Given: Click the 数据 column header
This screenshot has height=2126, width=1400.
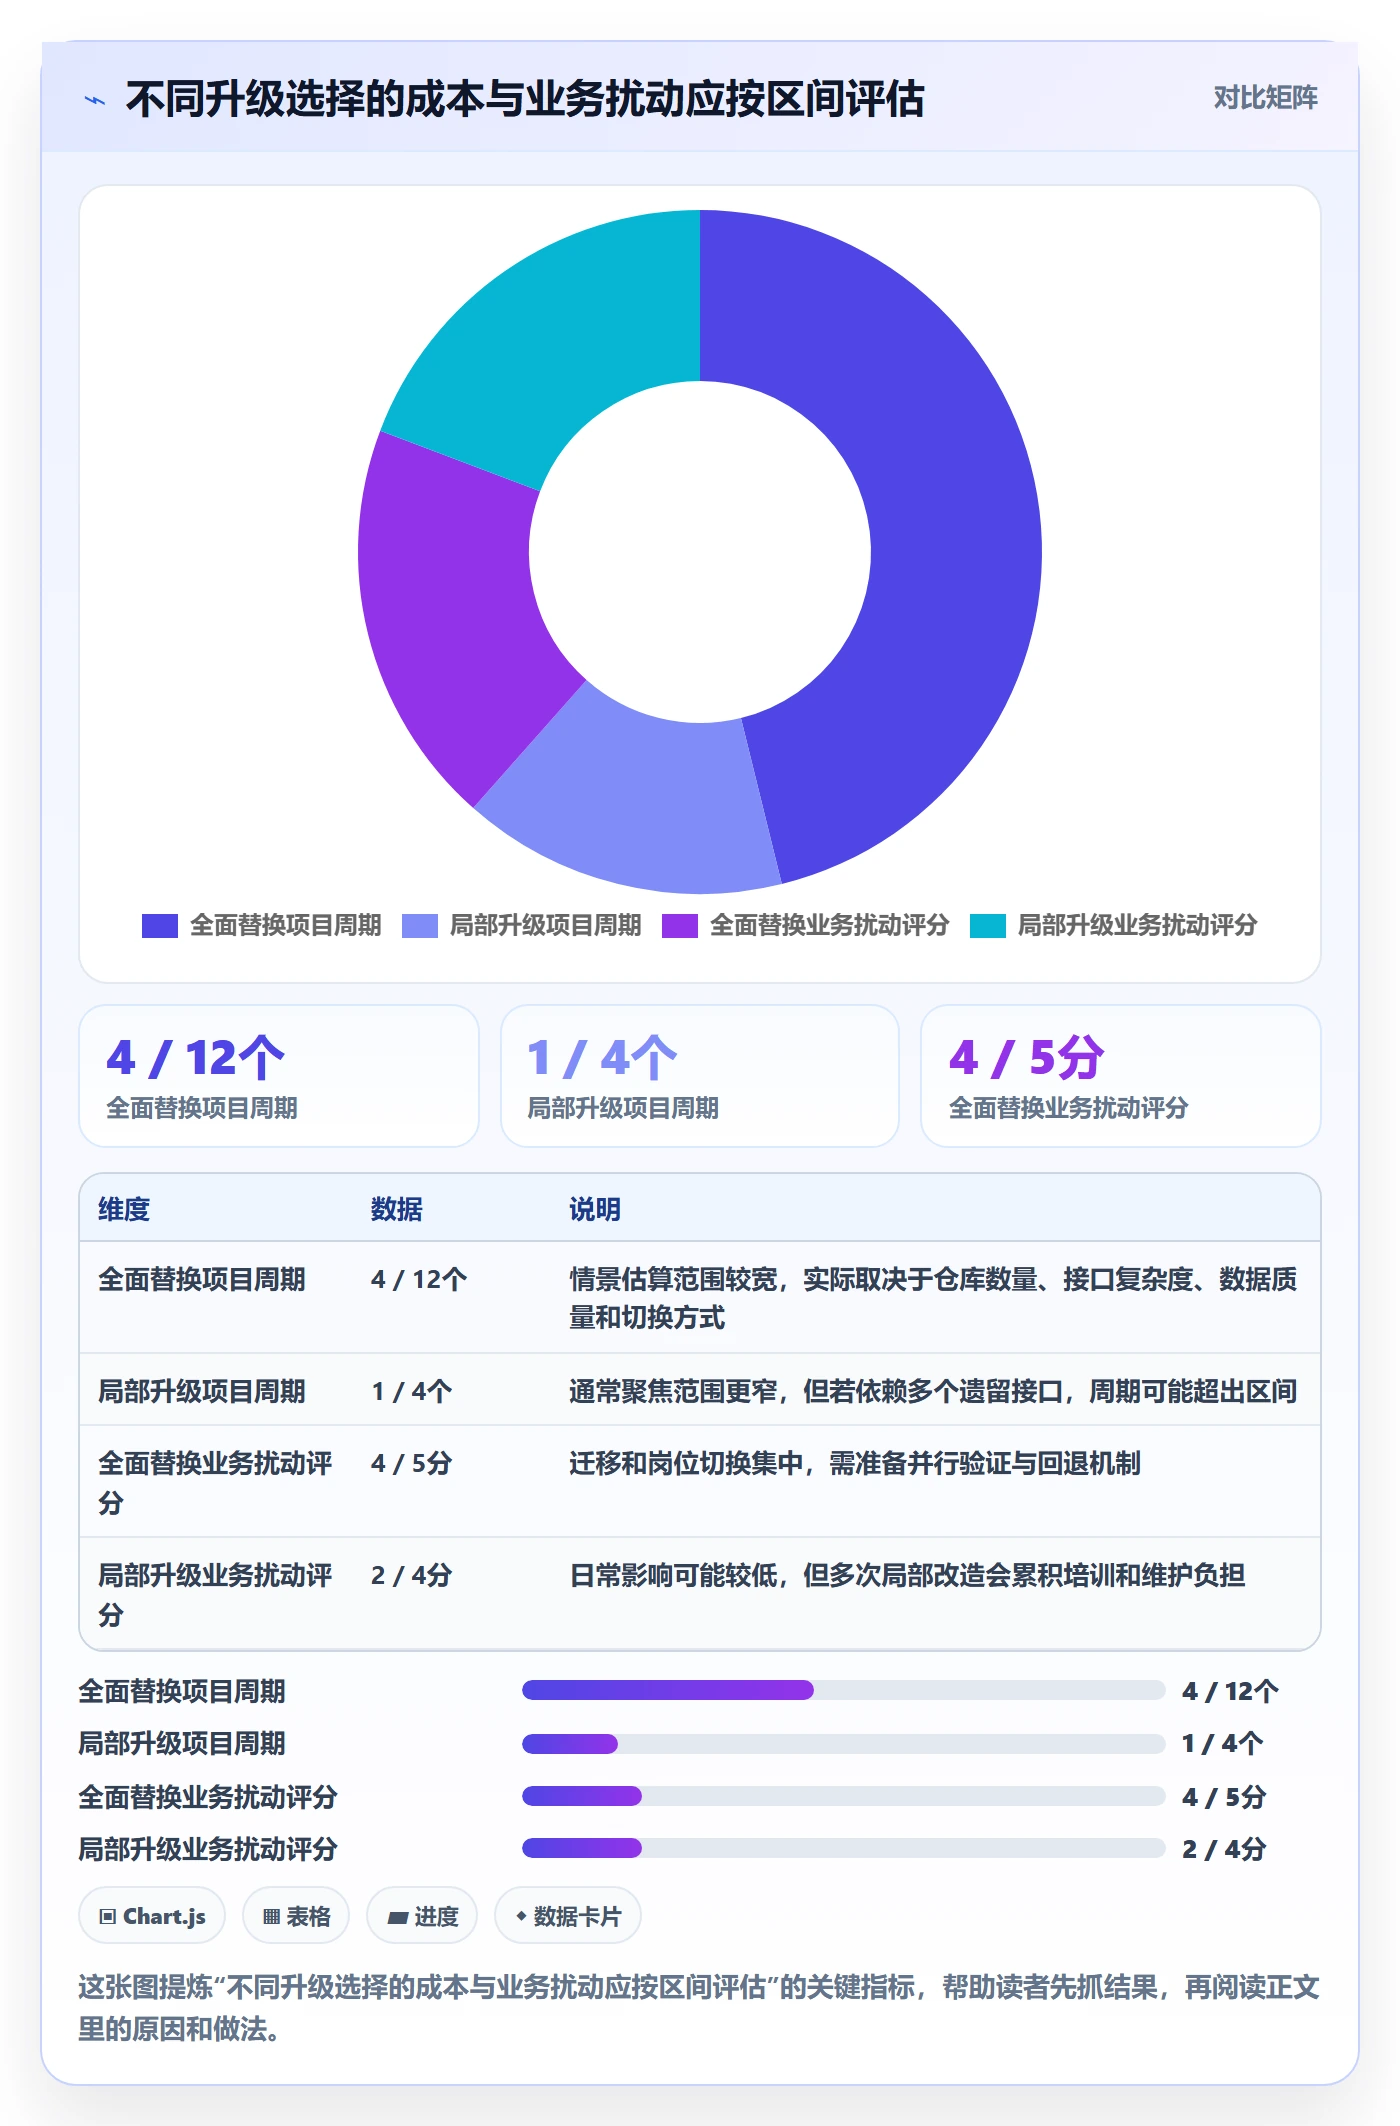Looking at the screenshot, I should pos(397,1209).
